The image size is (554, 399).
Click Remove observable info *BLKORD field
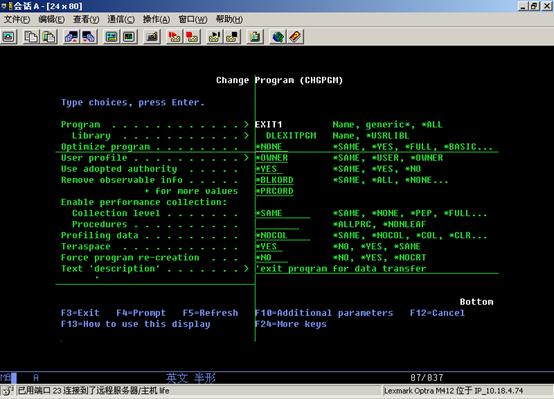click(x=275, y=180)
